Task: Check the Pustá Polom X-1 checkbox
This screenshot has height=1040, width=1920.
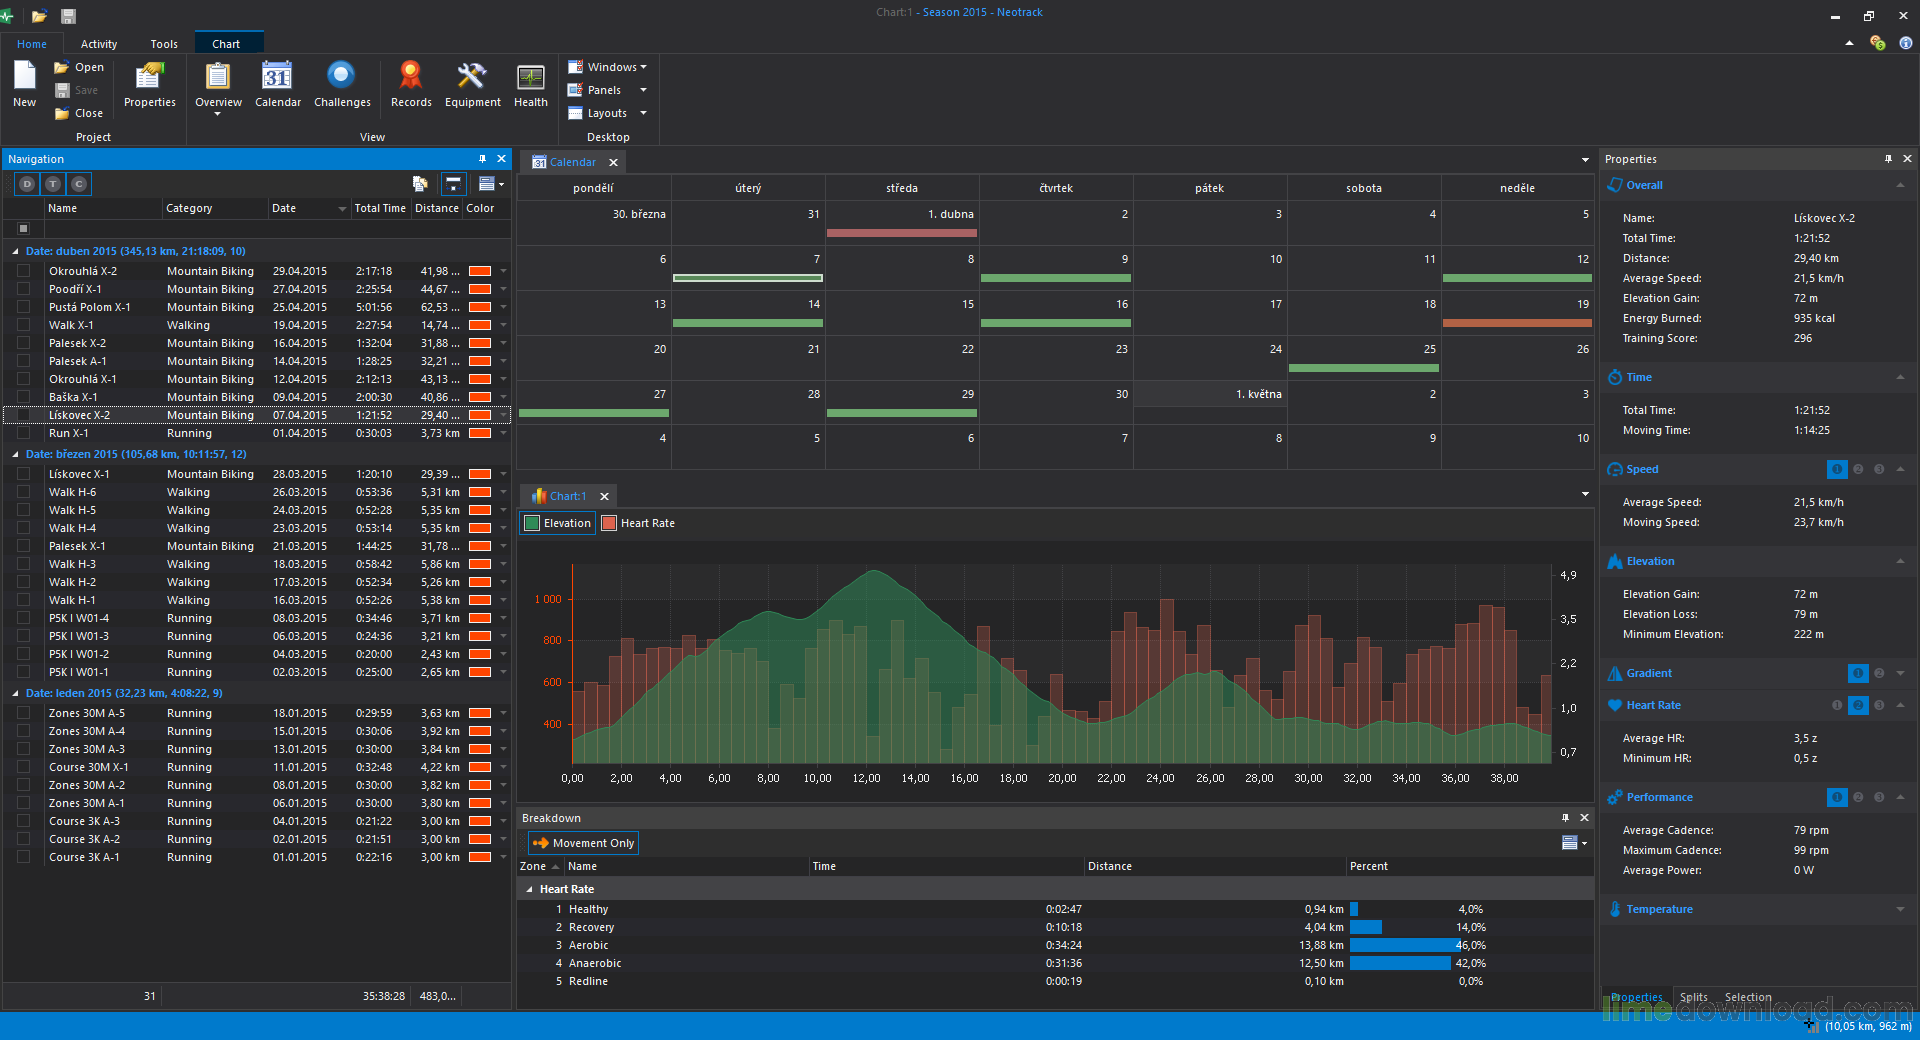Action: [x=23, y=307]
